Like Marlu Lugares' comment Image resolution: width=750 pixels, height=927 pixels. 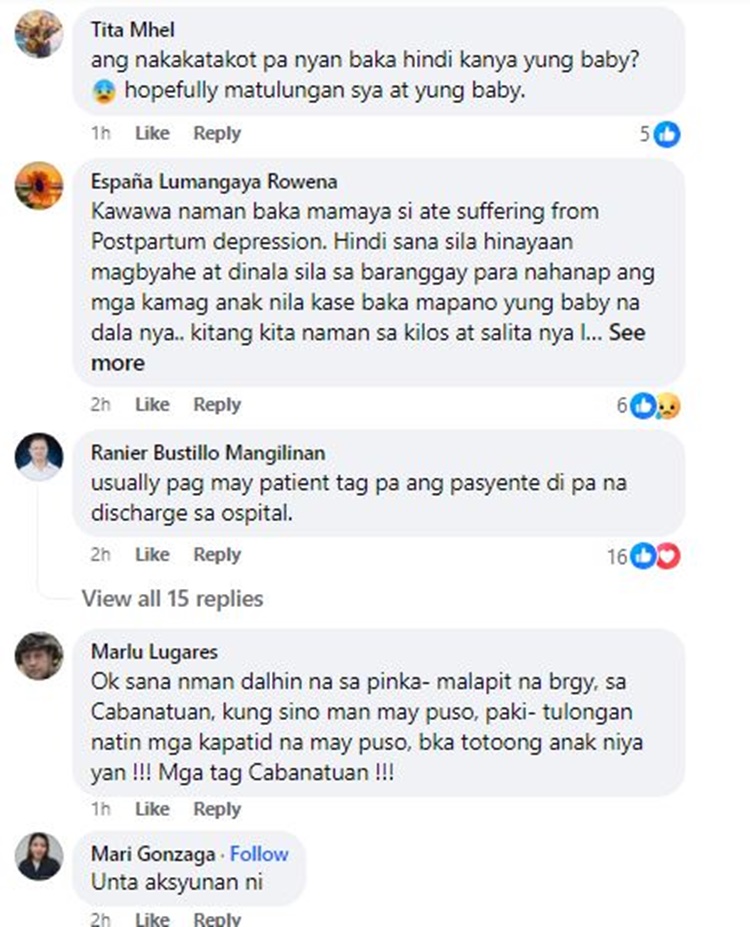152,809
